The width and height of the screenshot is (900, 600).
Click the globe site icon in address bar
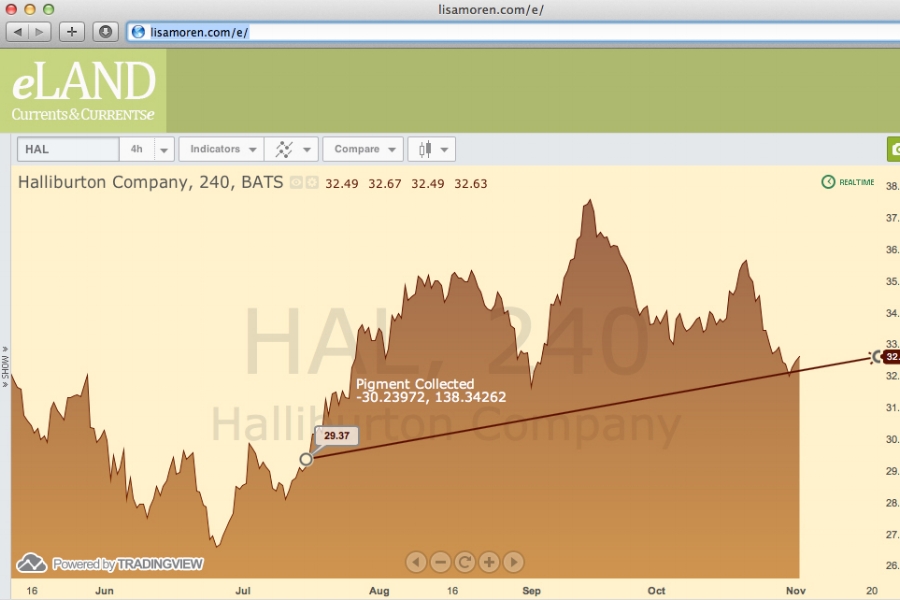pos(138,32)
